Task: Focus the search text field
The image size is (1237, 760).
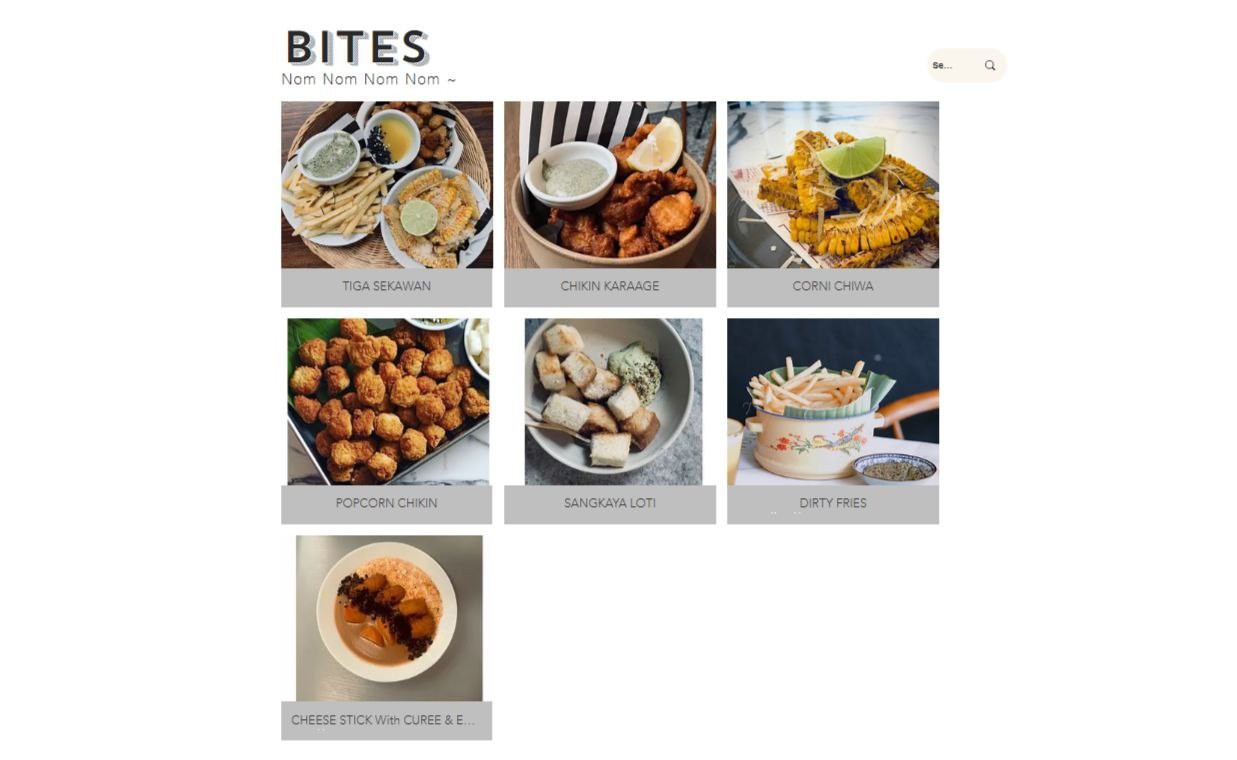Action: coord(953,66)
